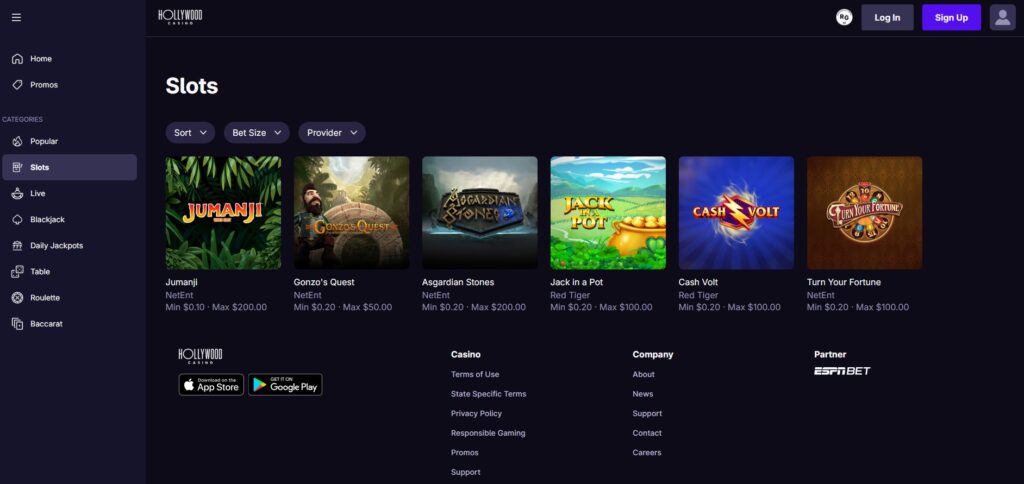This screenshot has height=484, width=1024.
Task: Click the Daily Jackpots icon
Action: coord(18,246)
